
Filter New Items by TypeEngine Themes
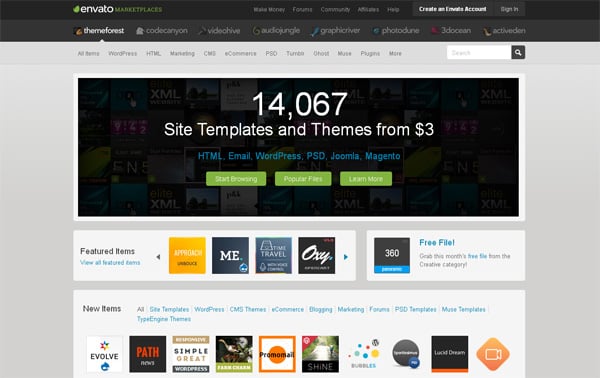tap(164, 319)
